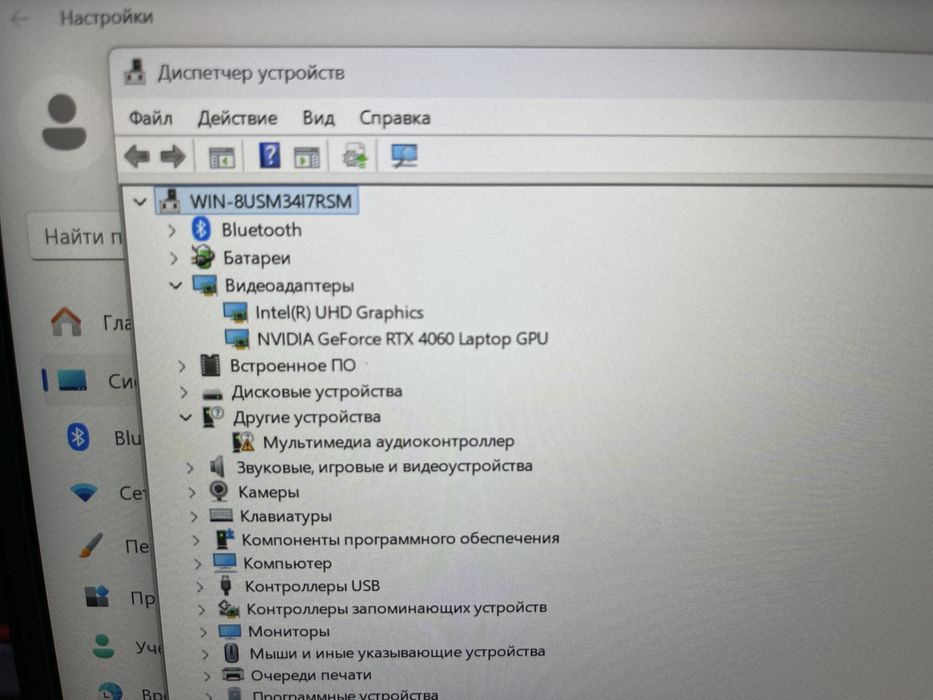Click the Update driver toolbar icon
The width and height of the screenshot is (933, 700).
click(x=355, y=156)
